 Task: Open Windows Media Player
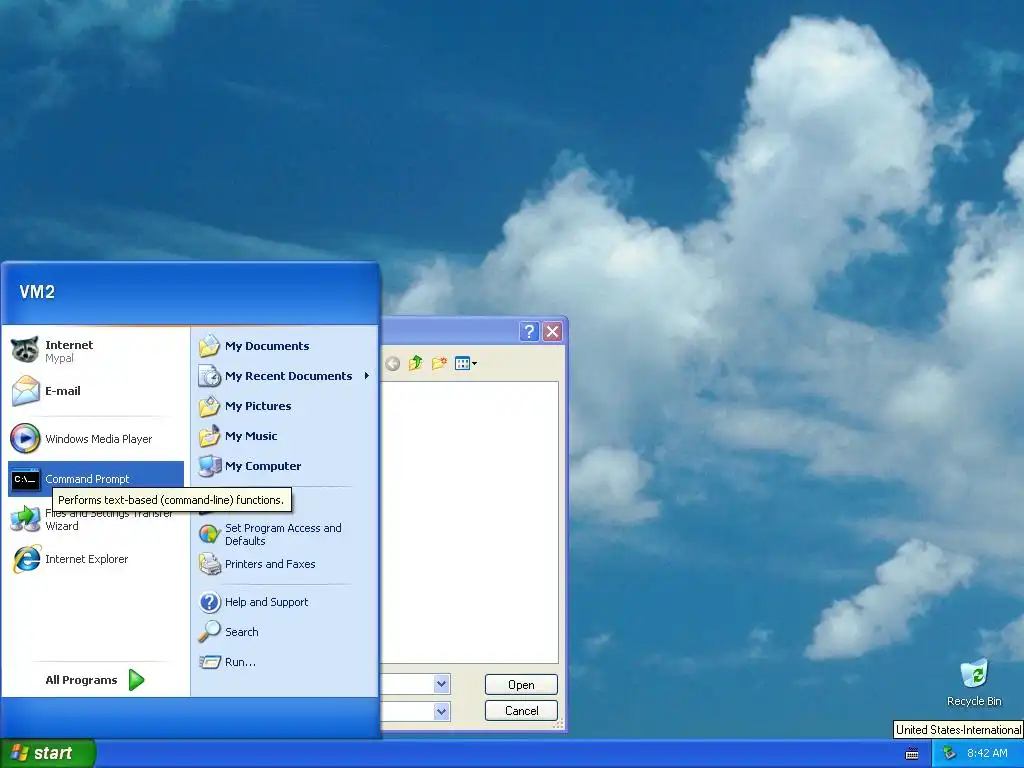95,439
